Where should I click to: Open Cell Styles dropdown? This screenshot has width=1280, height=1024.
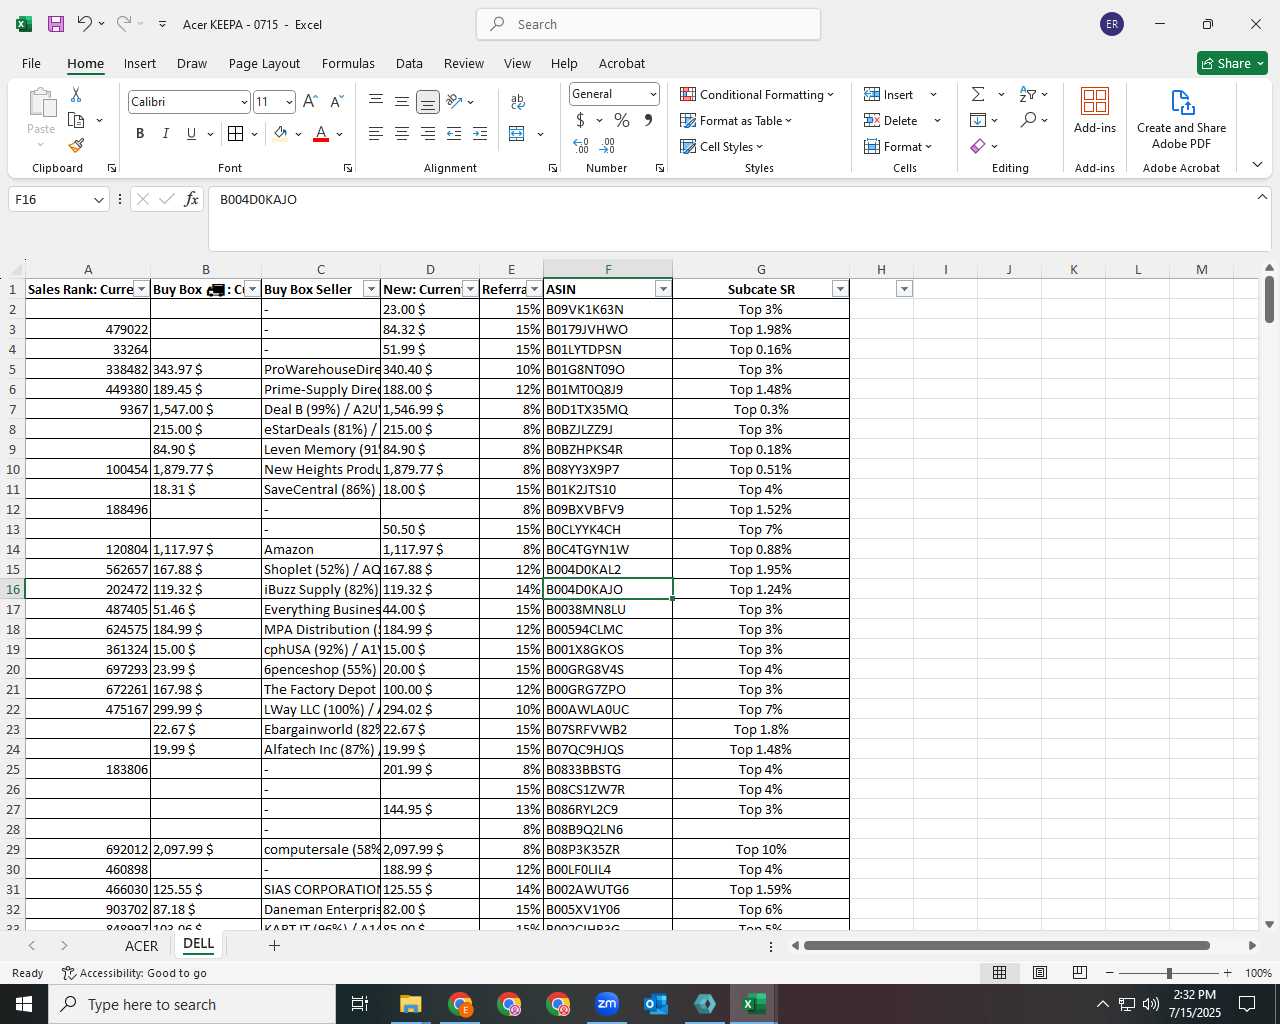point(722,146)
